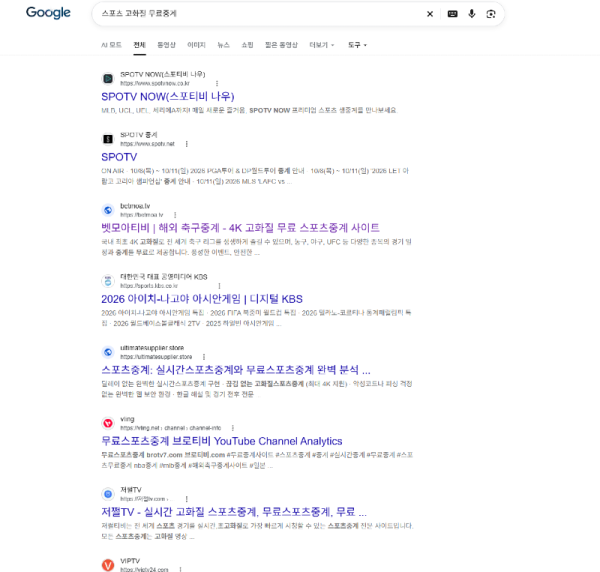600x572 pixels.
Task: Open the SPOTV NOW(스포티비 나우) result link
Action: point(168,96)
